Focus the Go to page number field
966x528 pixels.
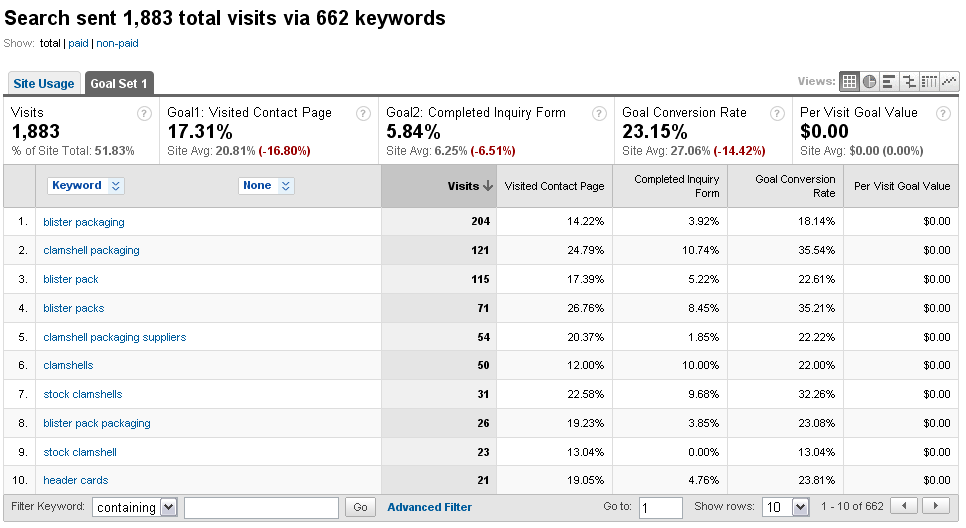(660, 508)
